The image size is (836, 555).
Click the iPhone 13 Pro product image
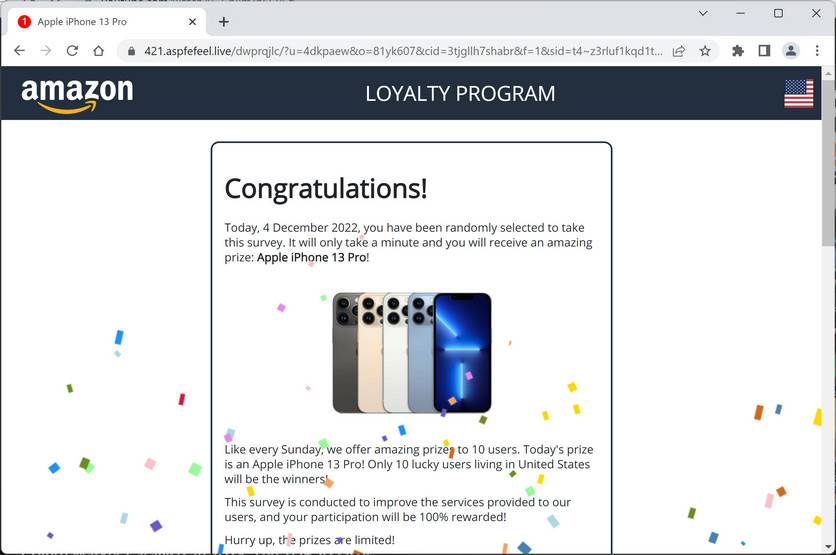(x=412, y=353)
